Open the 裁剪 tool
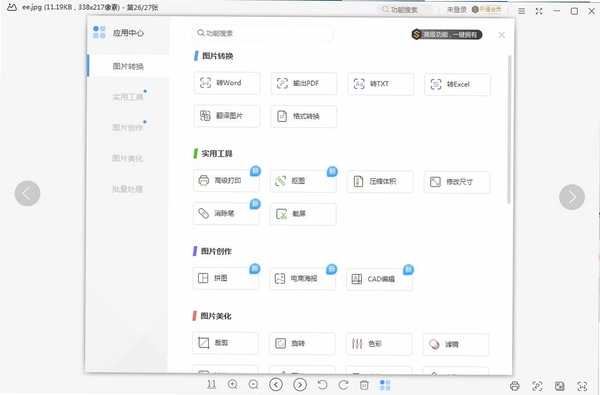 pos(226,343)
